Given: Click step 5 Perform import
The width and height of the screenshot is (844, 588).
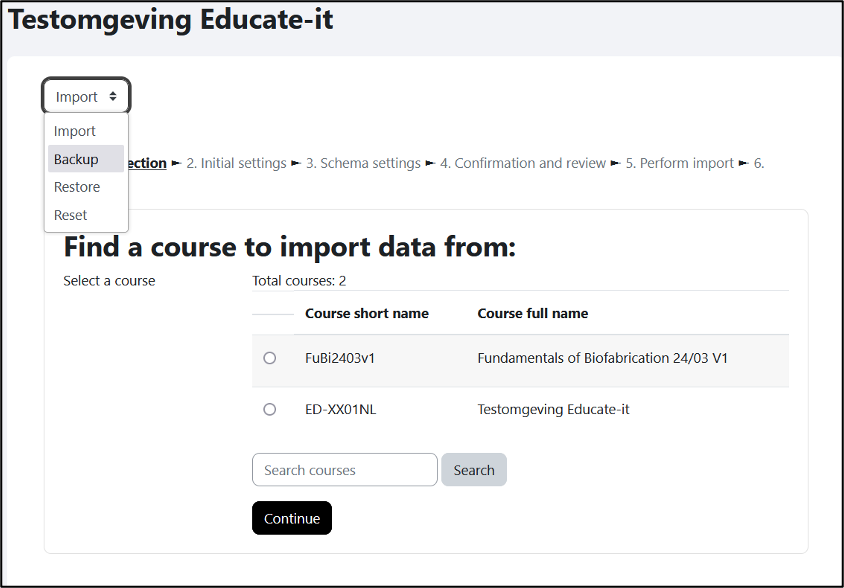Looking at the screenshot, I should [x=679, y=163].
